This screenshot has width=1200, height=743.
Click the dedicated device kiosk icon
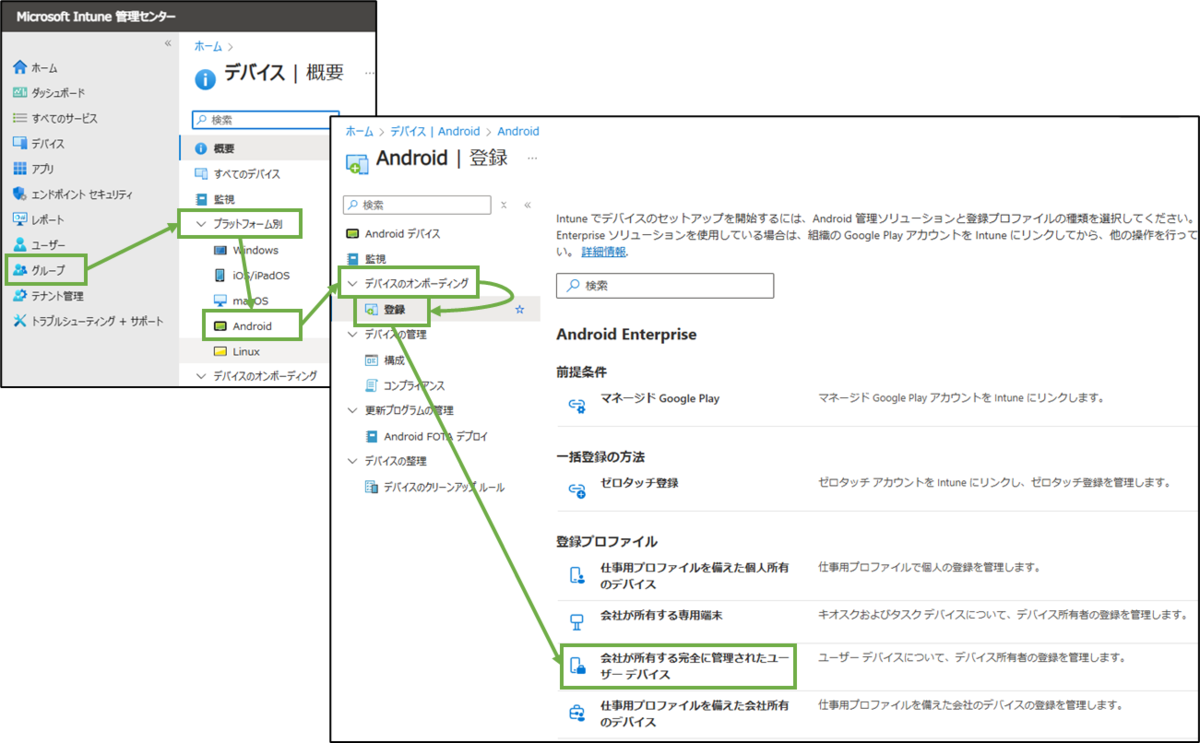[576, 621]
